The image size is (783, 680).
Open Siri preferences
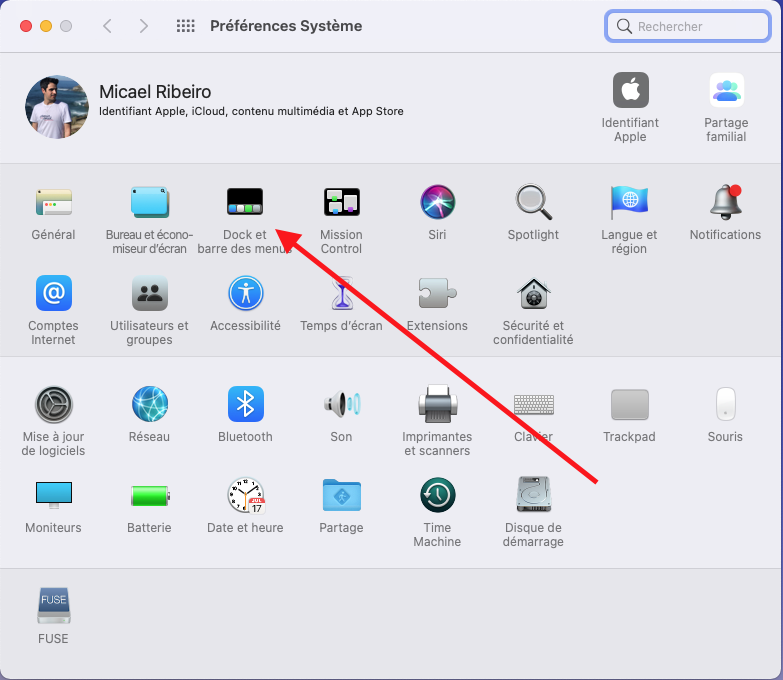(437, 202)
